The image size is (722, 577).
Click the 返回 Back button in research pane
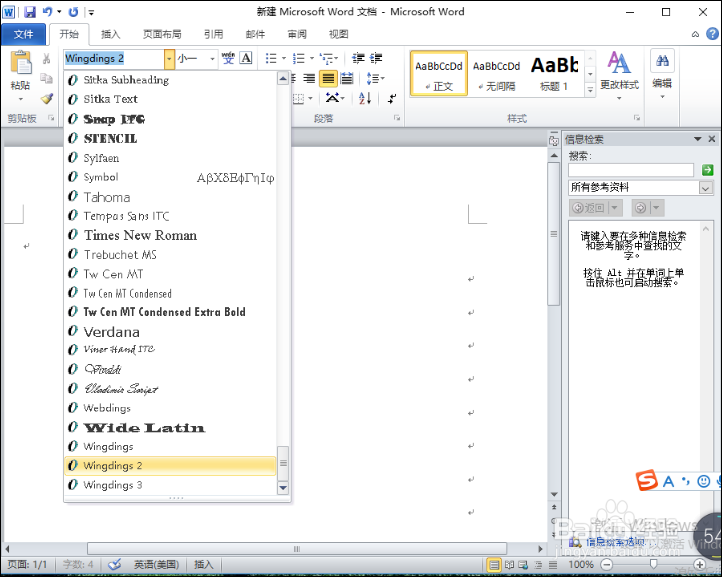596,208
